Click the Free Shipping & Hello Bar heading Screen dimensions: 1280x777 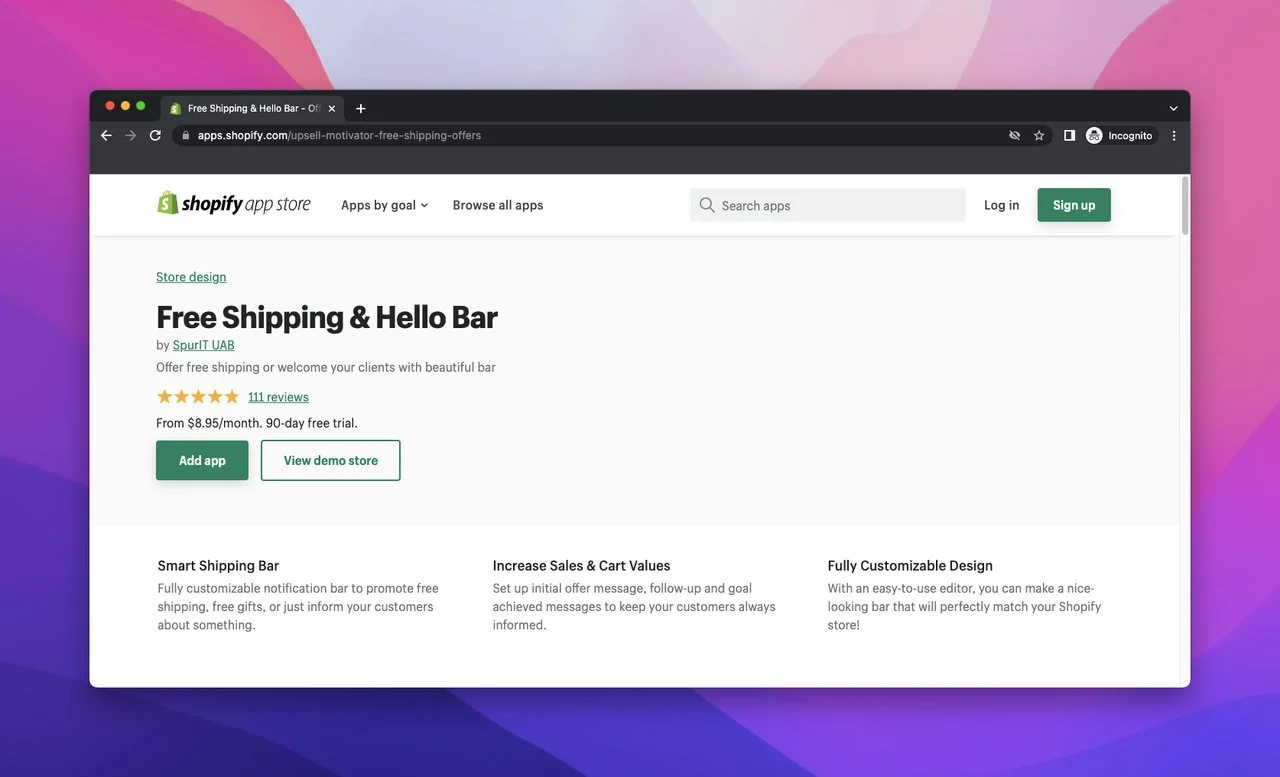[x=327, y=317]
